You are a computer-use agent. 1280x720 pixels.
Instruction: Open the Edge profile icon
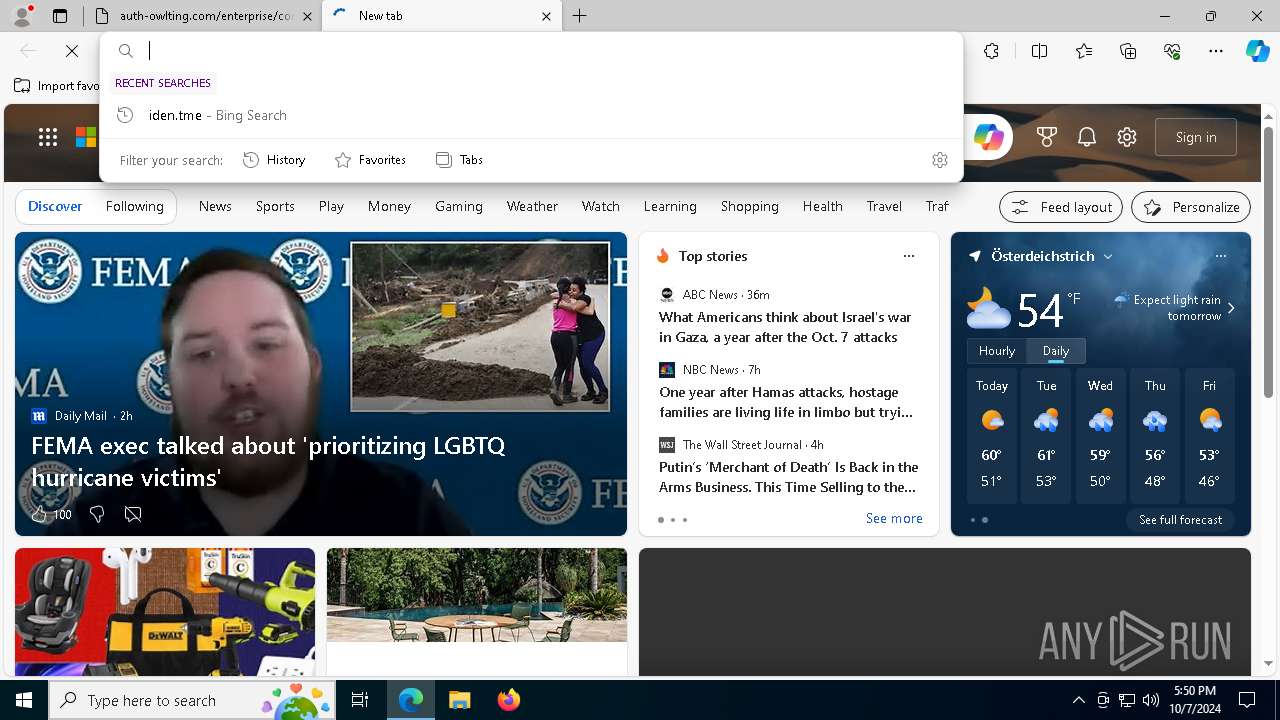pos(22,16)
